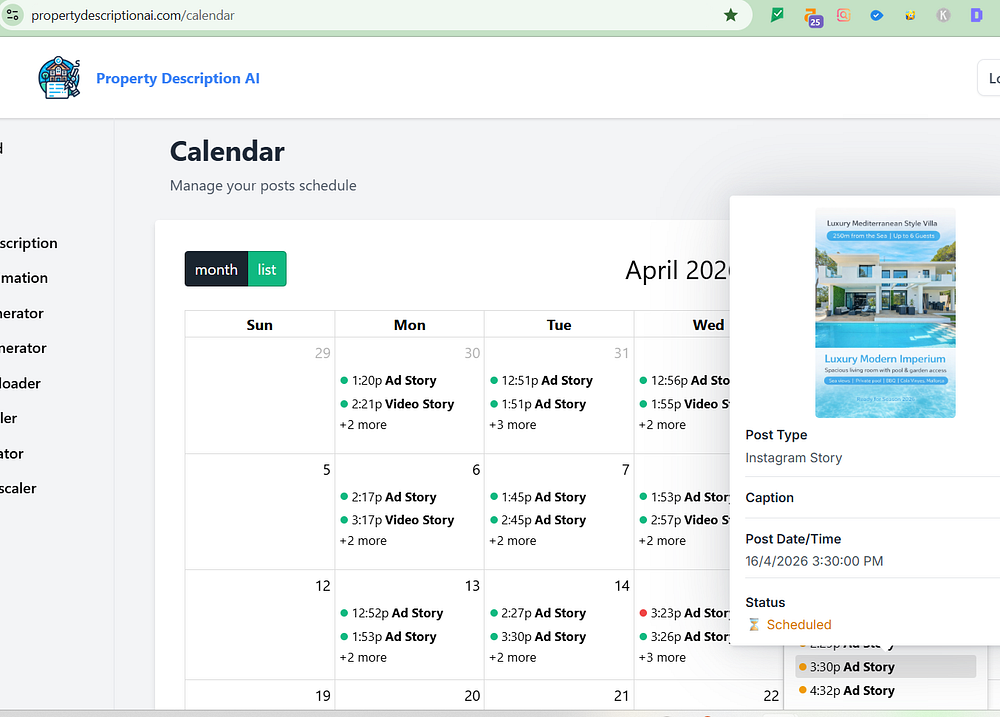Open the 1:20p Ad Story event
This screenshot has width=1000, height=717.
tap(388, 381)
